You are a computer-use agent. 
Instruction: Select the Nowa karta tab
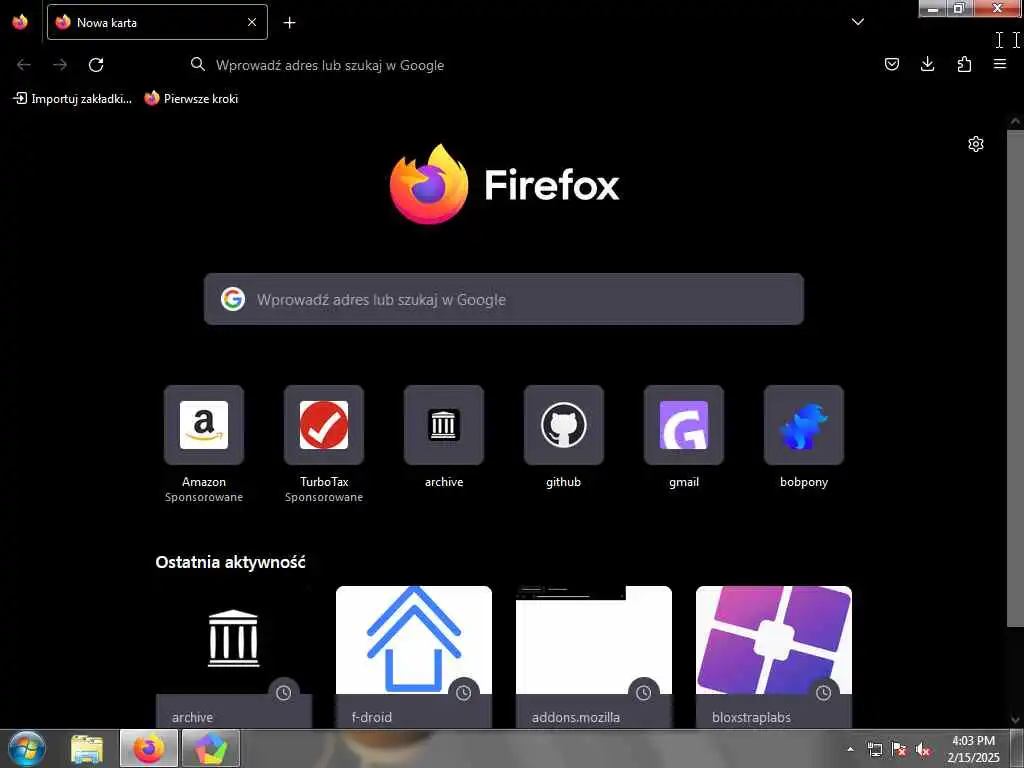pyautogui.click(x=157, y=22)
